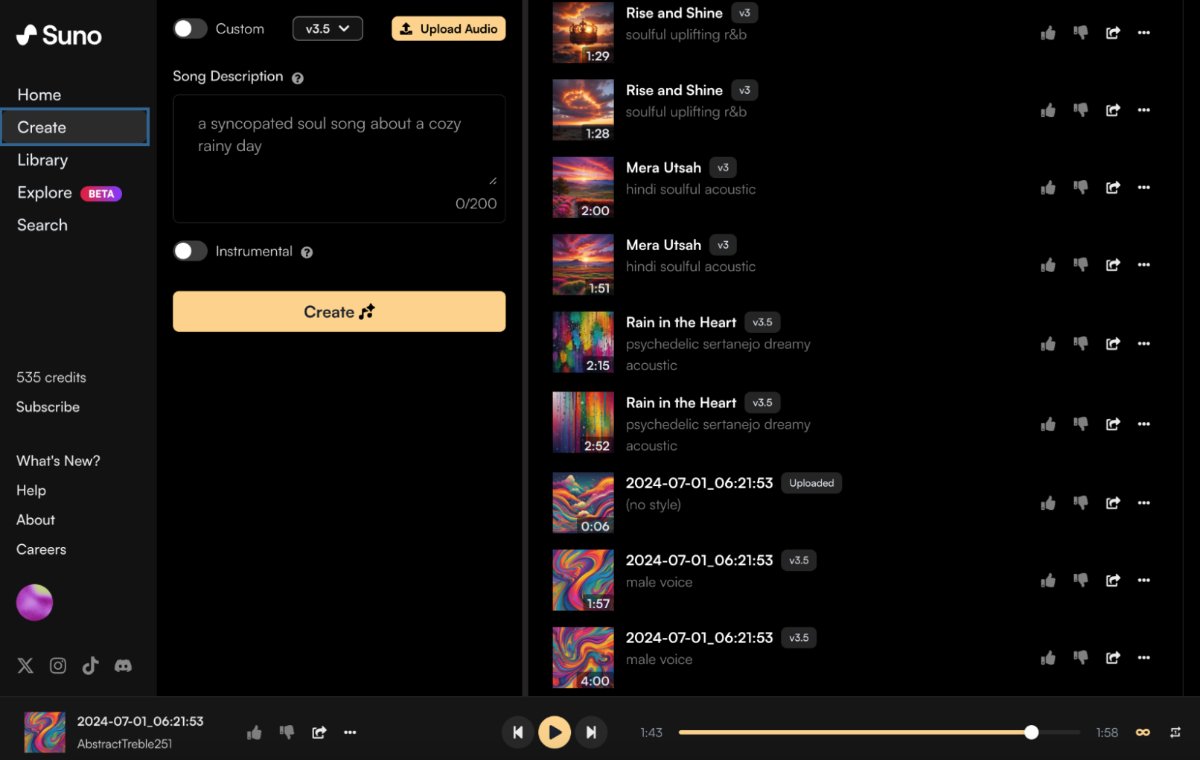1200x760 pixels.
Task: Click the Upload Audio button
Action: [x=448, y=29]
